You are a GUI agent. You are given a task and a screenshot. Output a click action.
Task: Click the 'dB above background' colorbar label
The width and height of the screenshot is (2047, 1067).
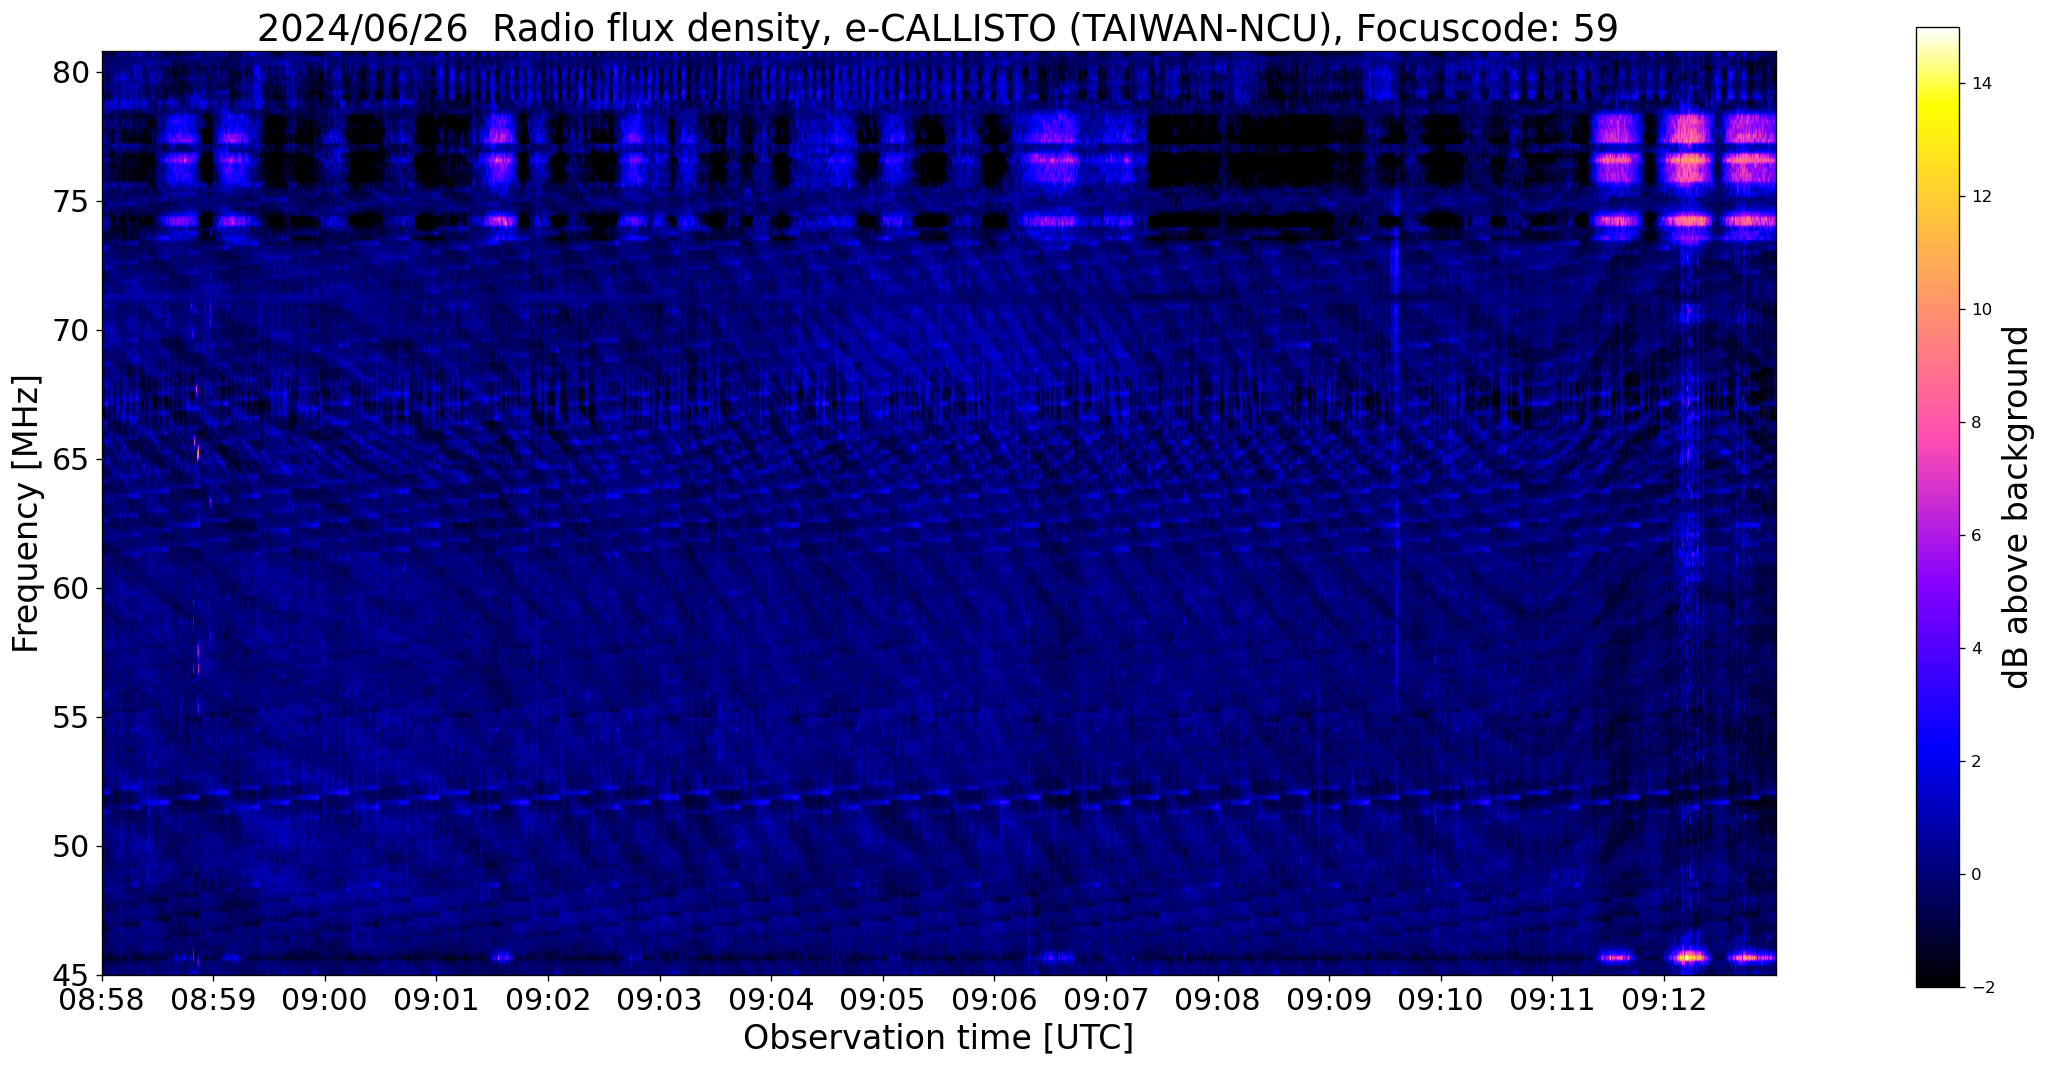pyautogui.click(x=2017, y=507)
